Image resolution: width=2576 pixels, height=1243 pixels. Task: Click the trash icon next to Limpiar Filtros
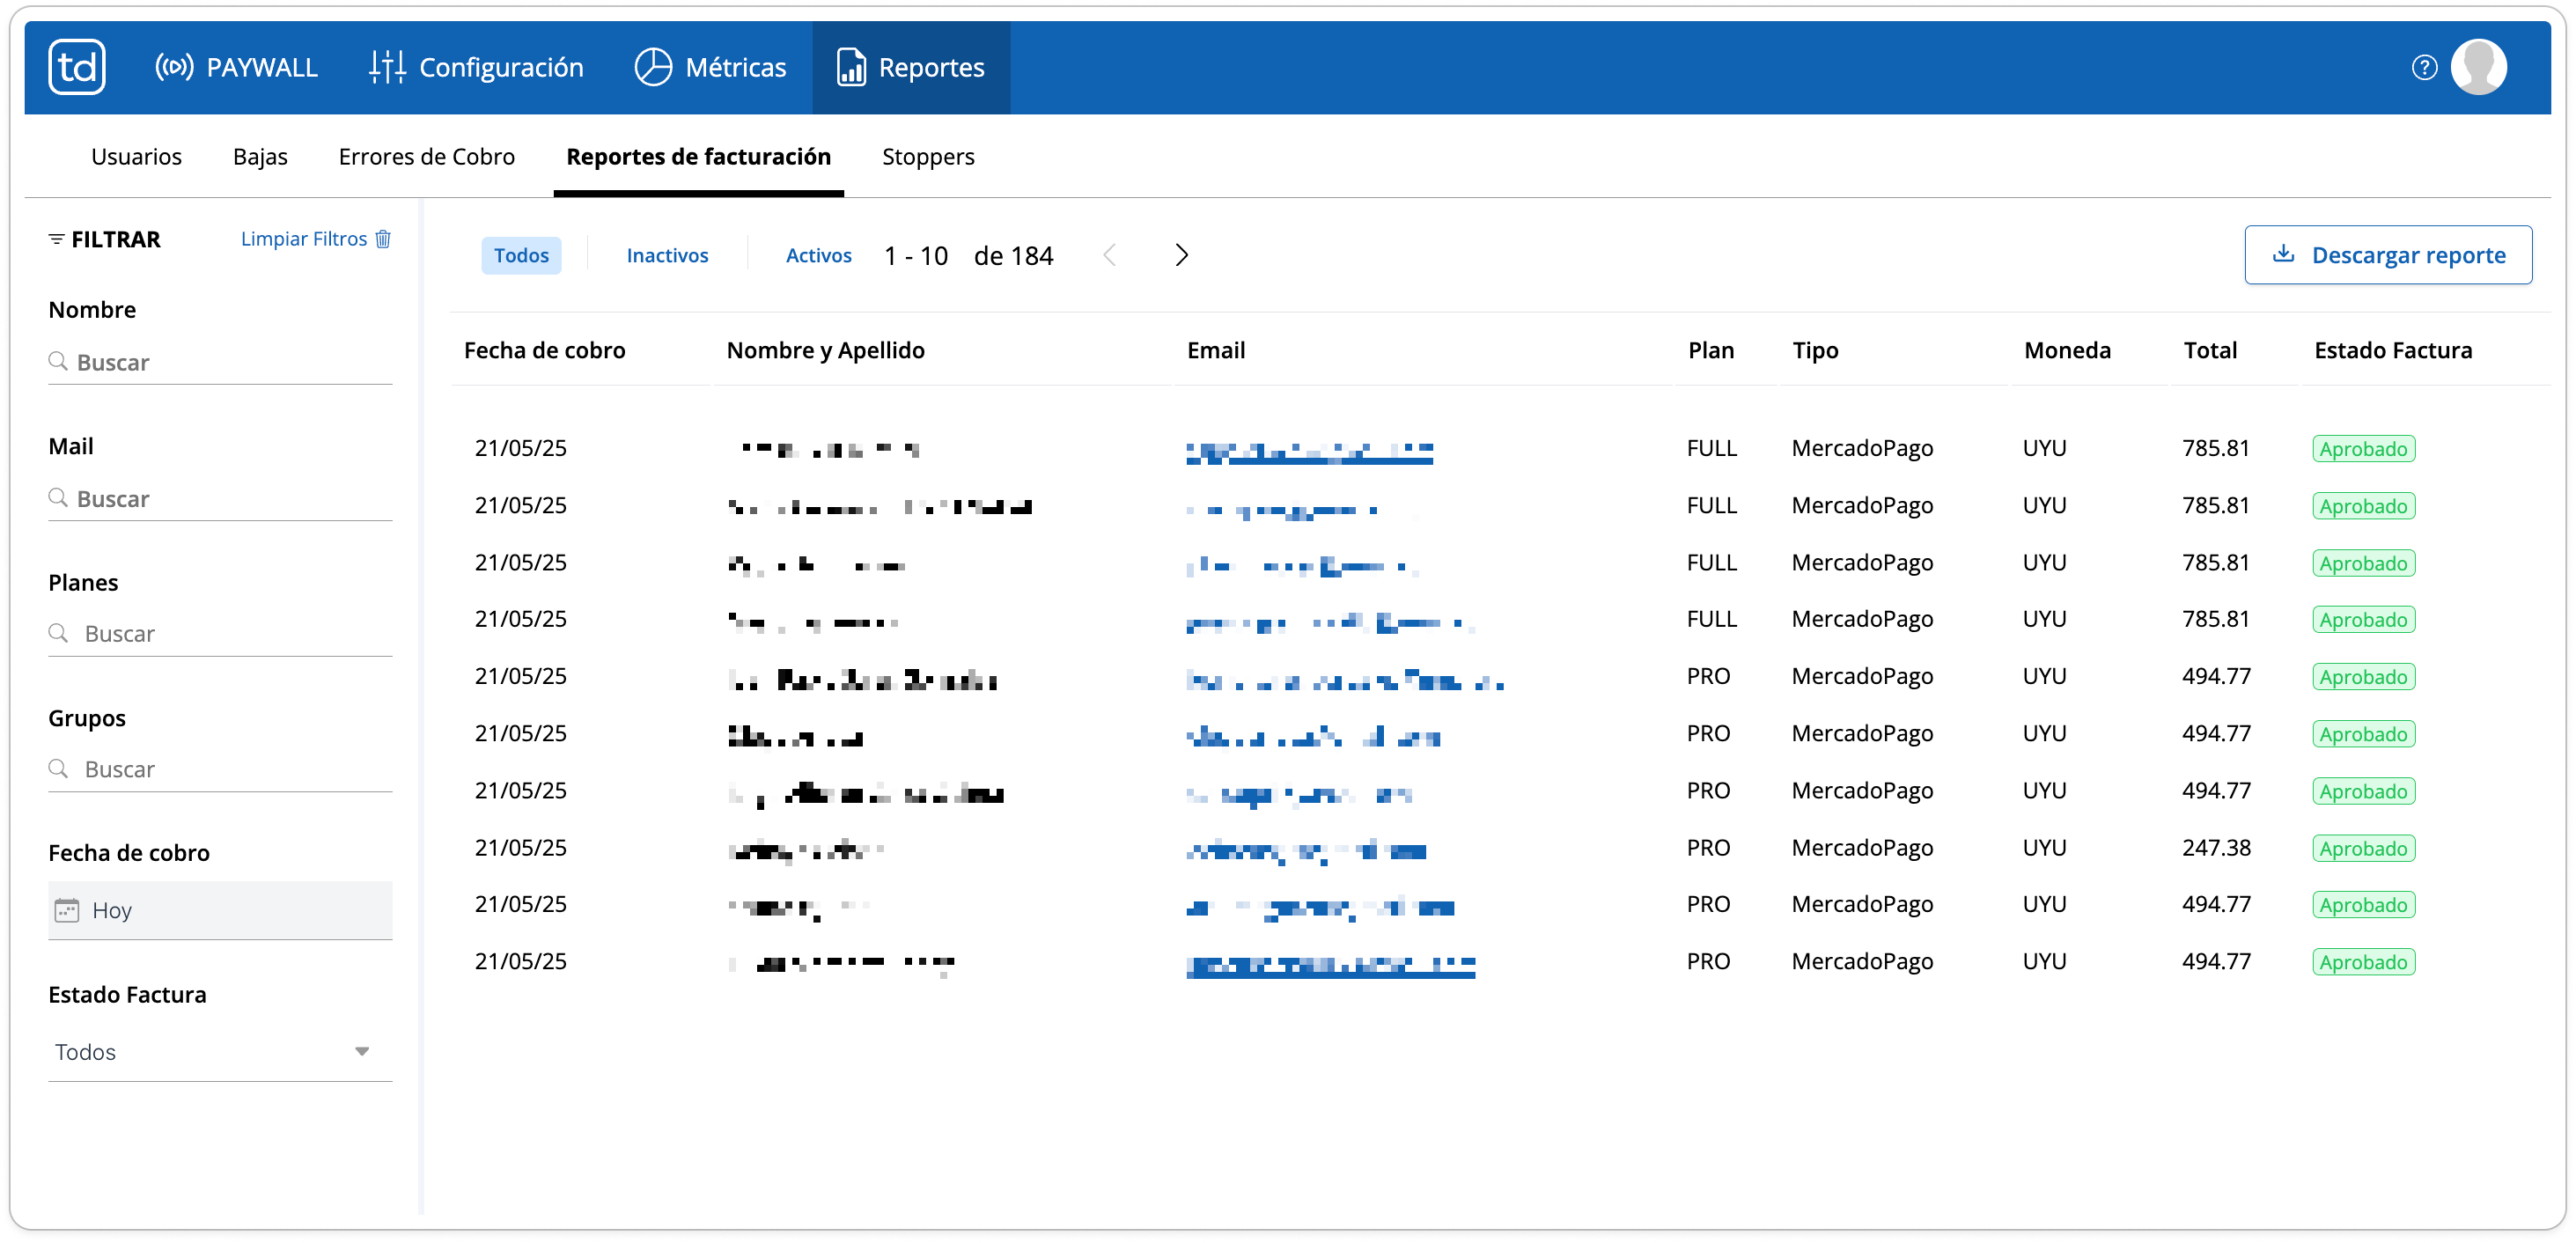tap(383, 239)
